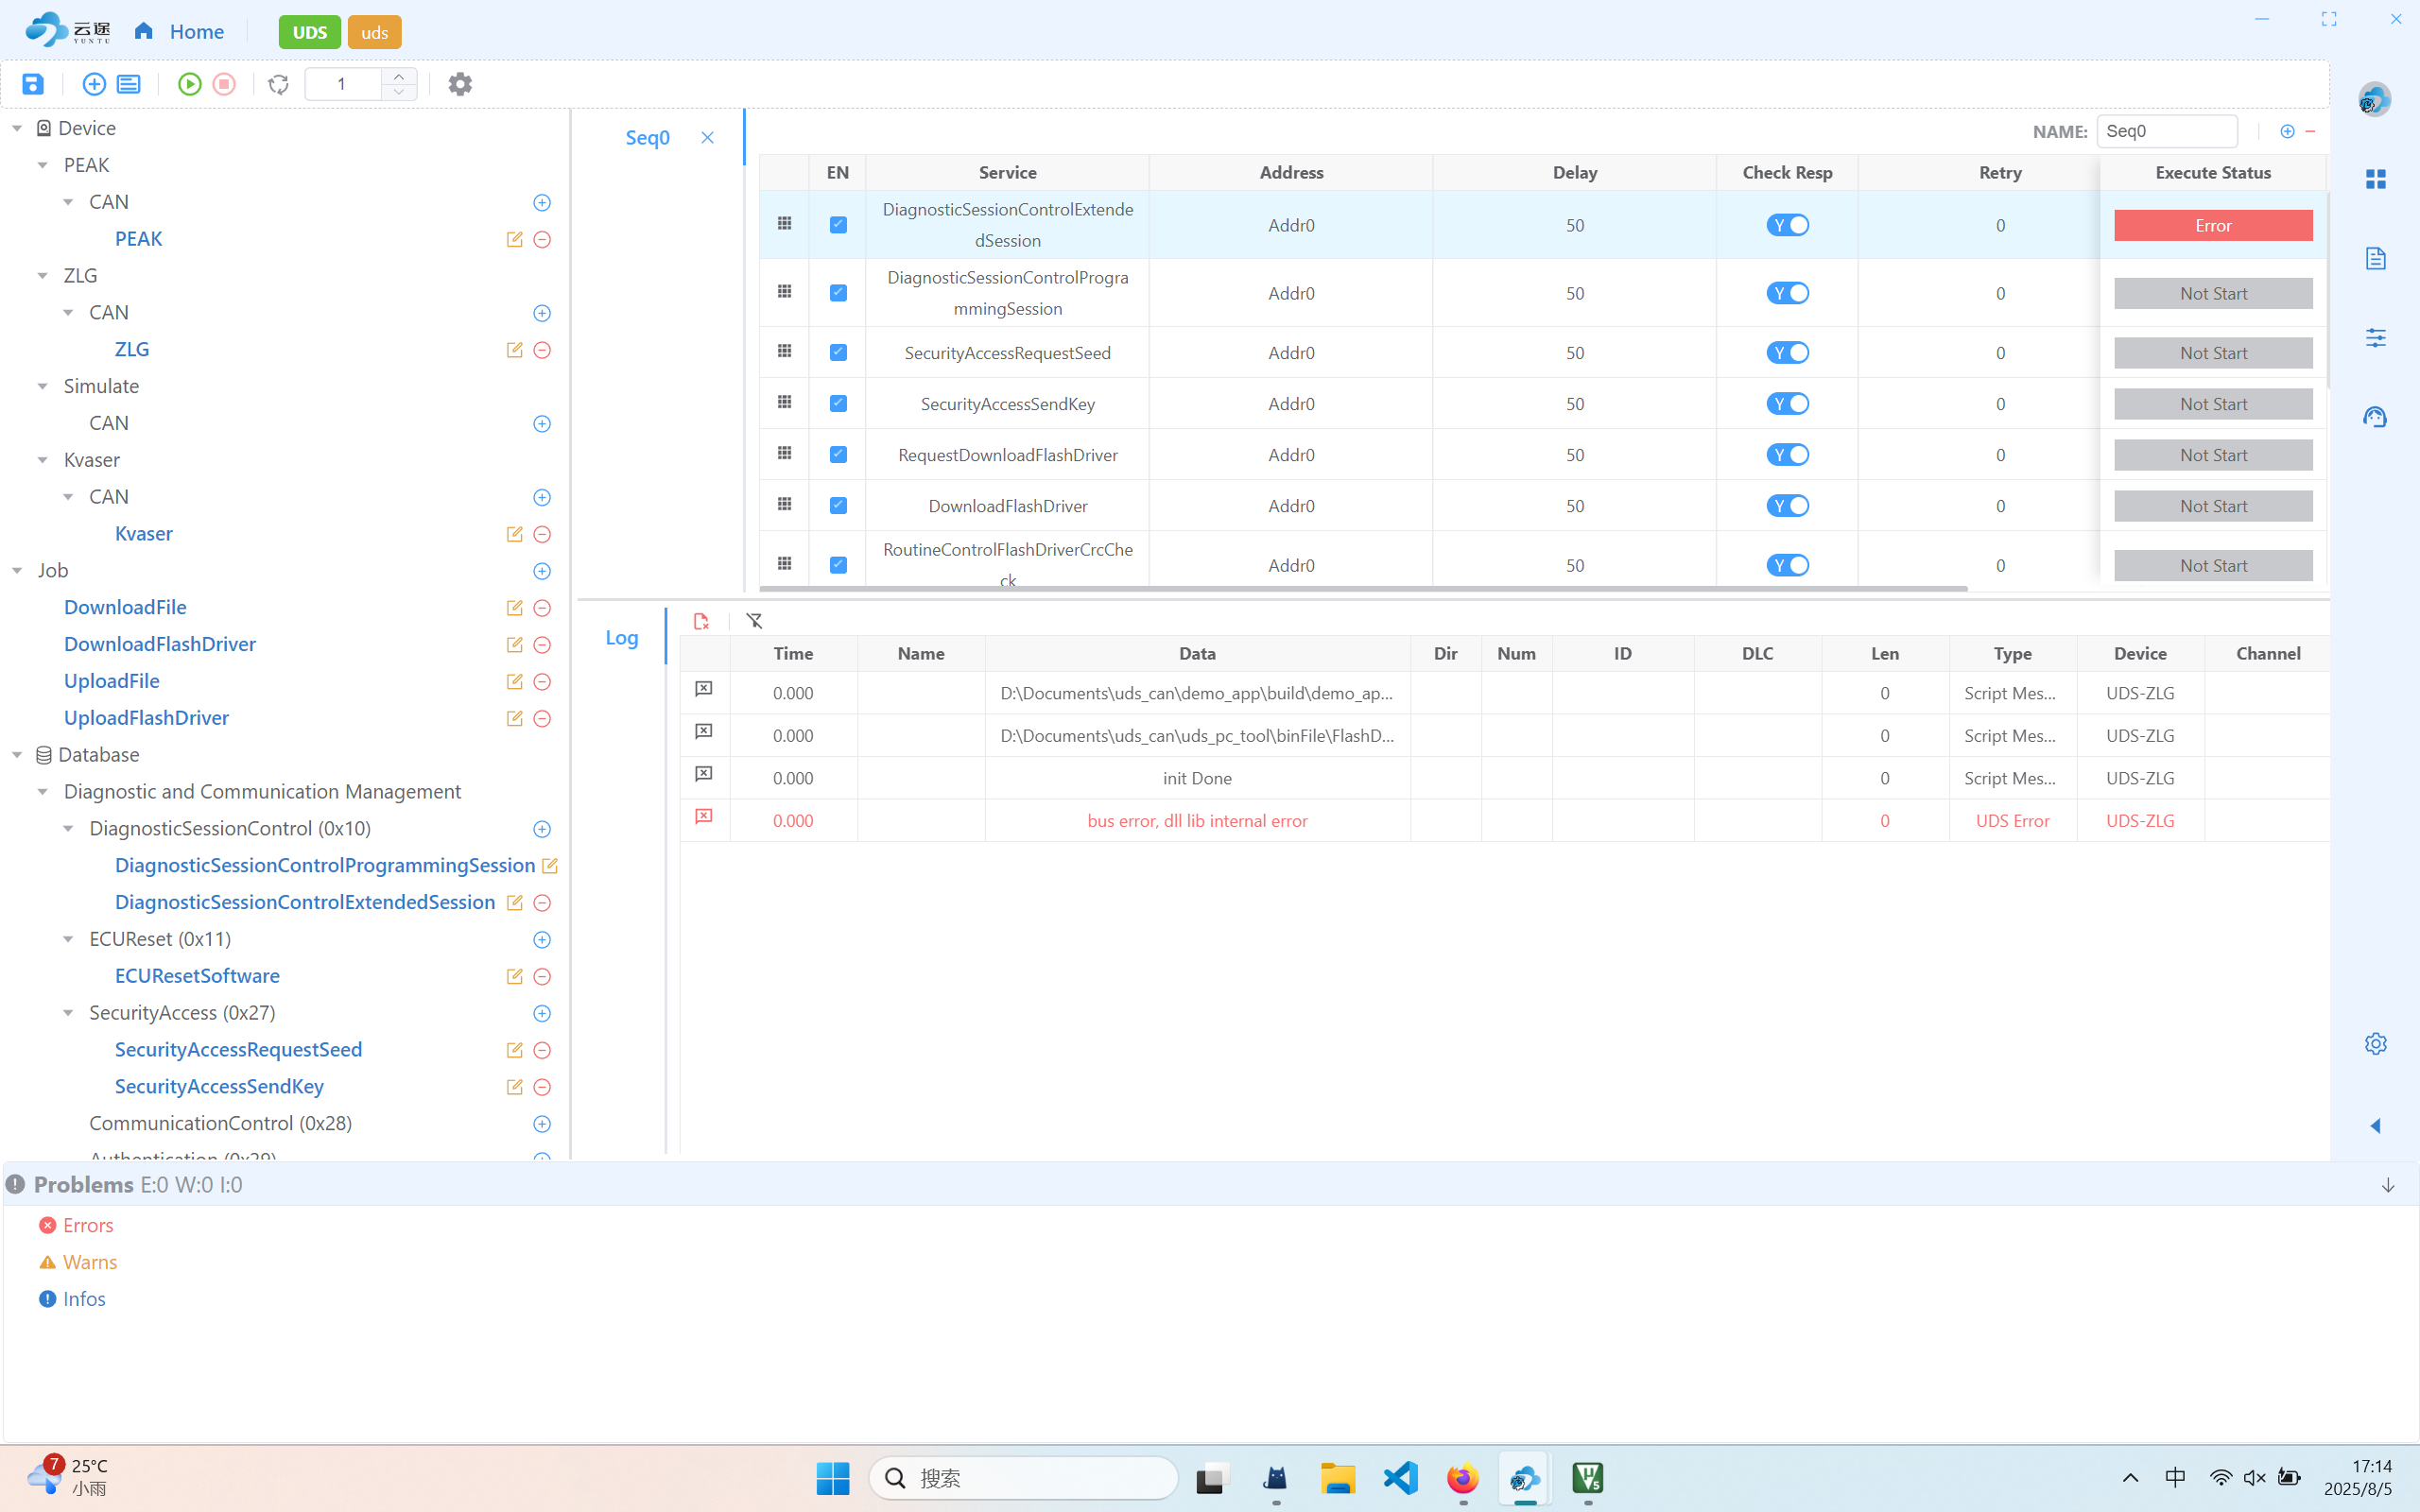Click the loop cycle icon in the toolbar
This screenshot has height=1512, width=2420.
click(x=279, y=84)
